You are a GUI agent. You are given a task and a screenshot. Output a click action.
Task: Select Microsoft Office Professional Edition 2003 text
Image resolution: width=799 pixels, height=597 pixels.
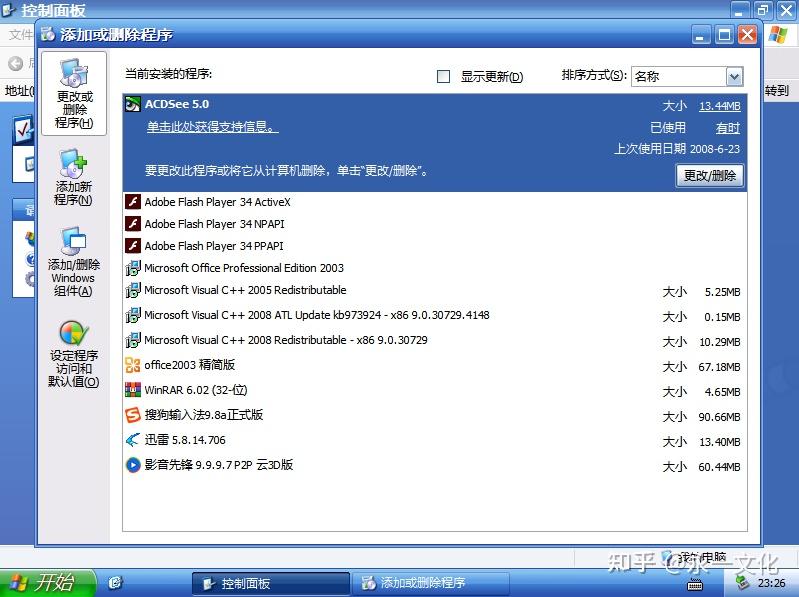point(244,268)
